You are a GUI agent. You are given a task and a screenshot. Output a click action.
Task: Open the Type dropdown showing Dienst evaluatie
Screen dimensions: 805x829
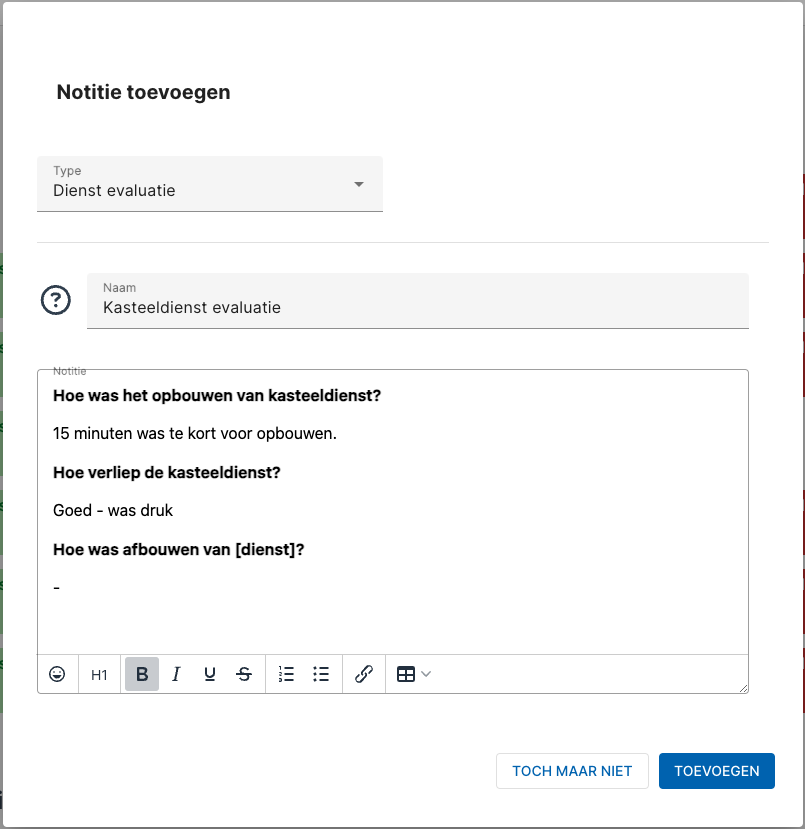(x=210, y=184)
